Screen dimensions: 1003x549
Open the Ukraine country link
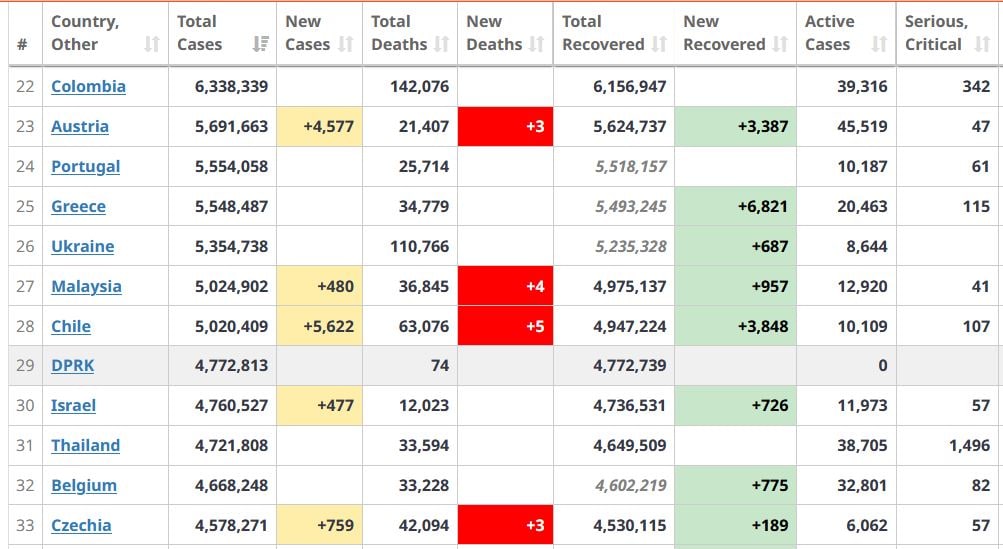point(83,246)
